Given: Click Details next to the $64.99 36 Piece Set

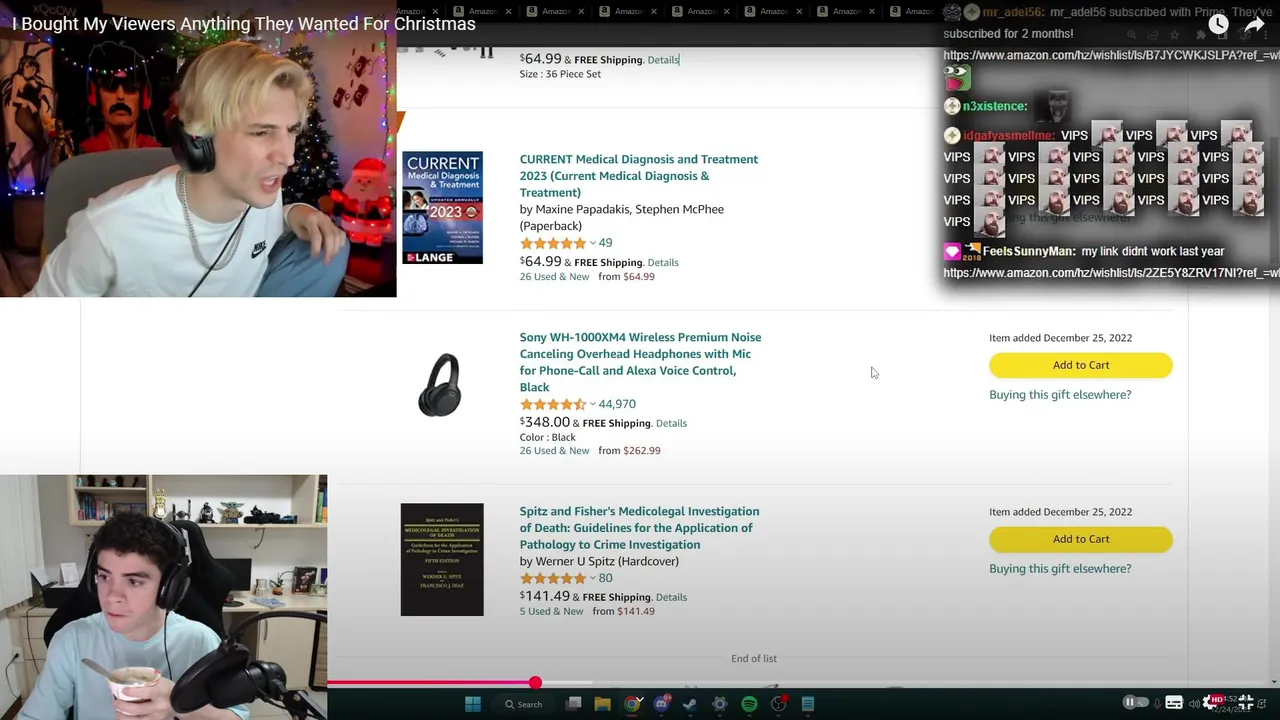Looking at the screenshot, I should tap(663, 60).
